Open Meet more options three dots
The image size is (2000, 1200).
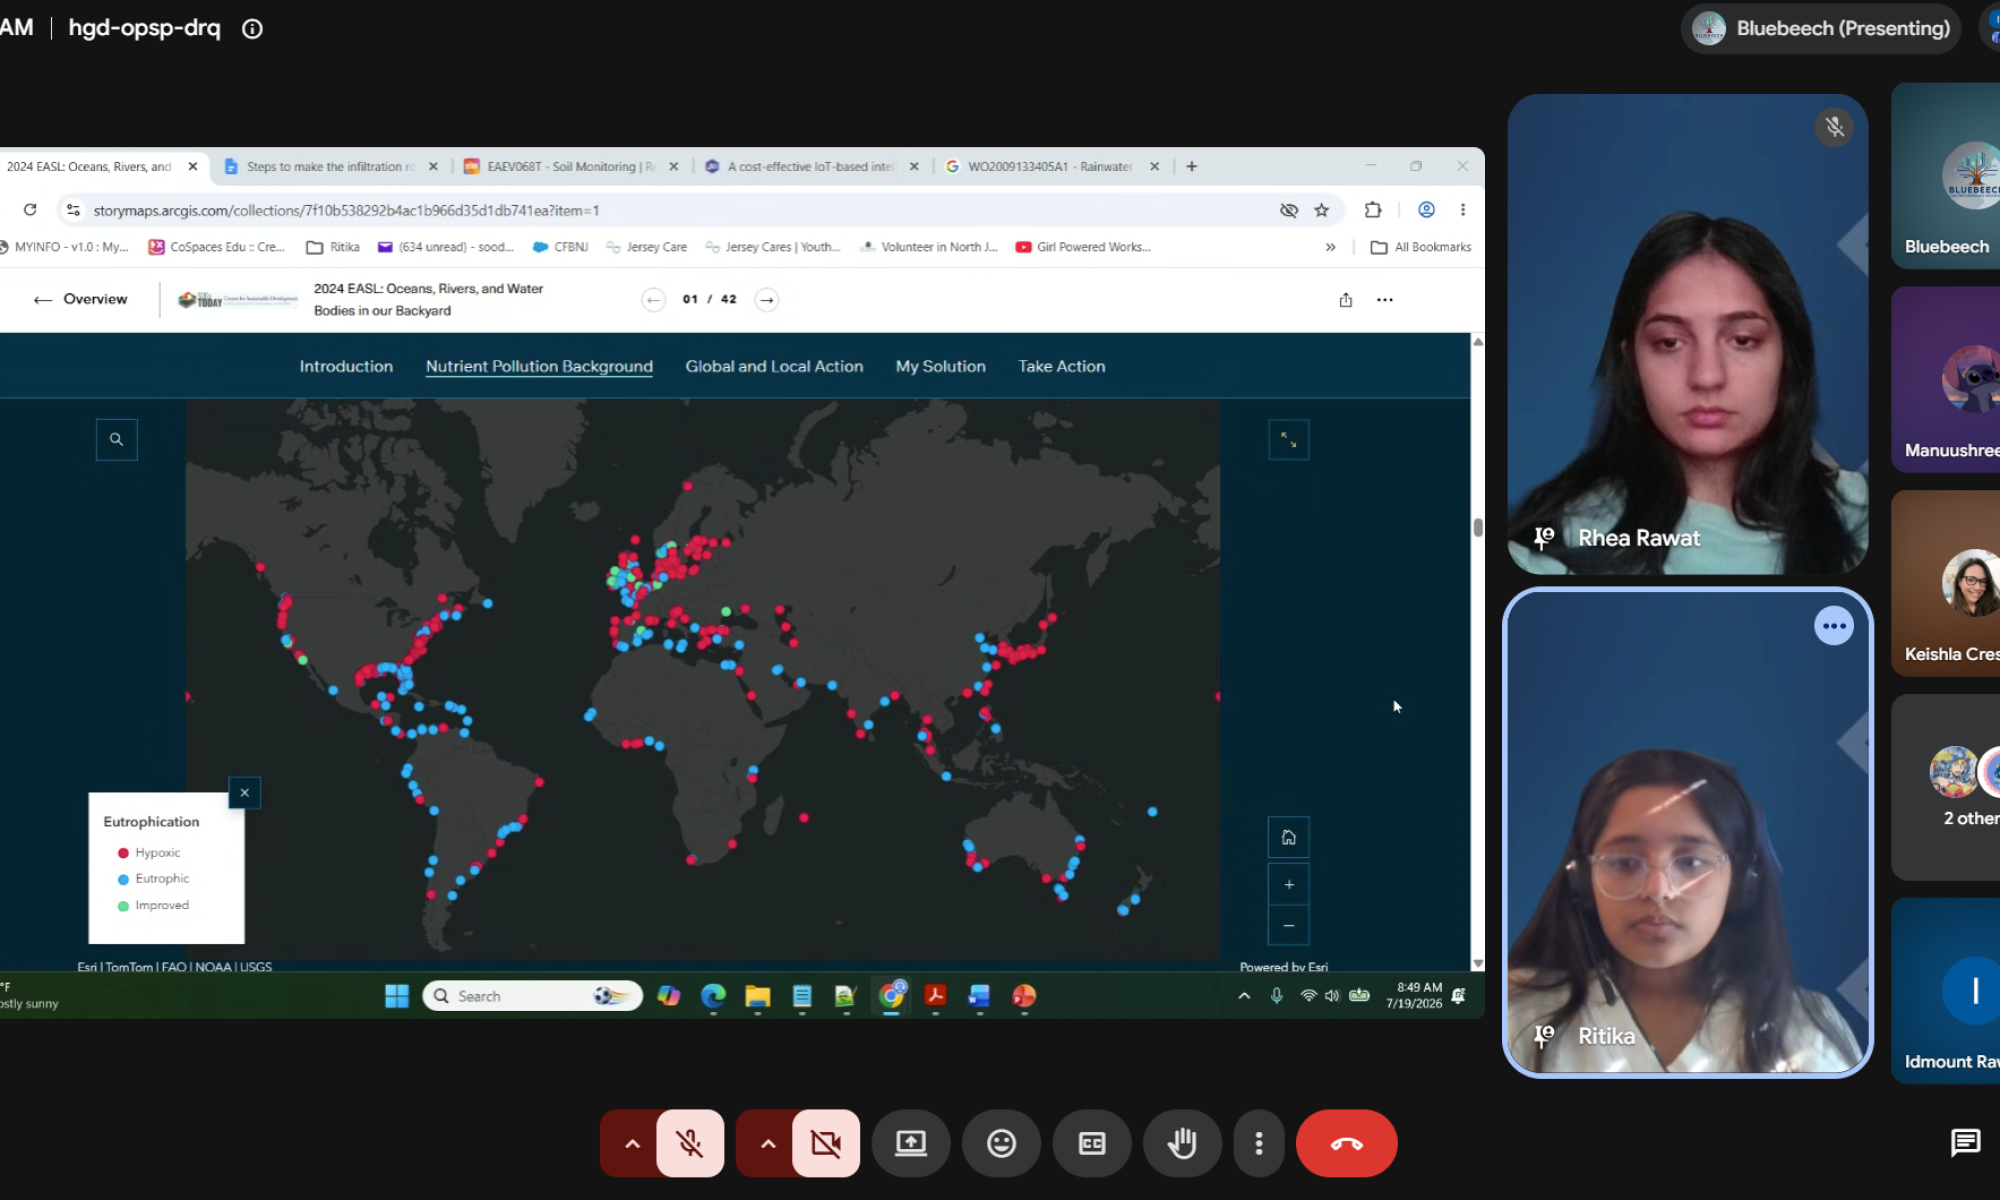pos(1258,1143)
